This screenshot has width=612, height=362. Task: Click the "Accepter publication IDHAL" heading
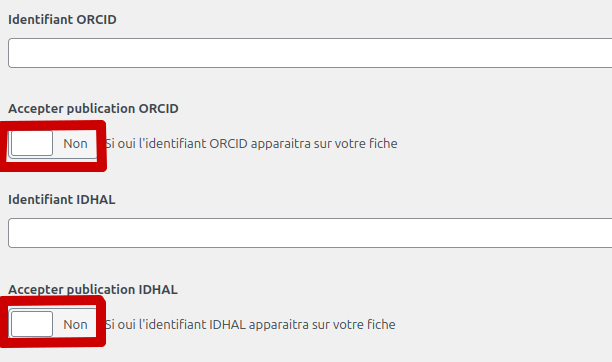93,290
